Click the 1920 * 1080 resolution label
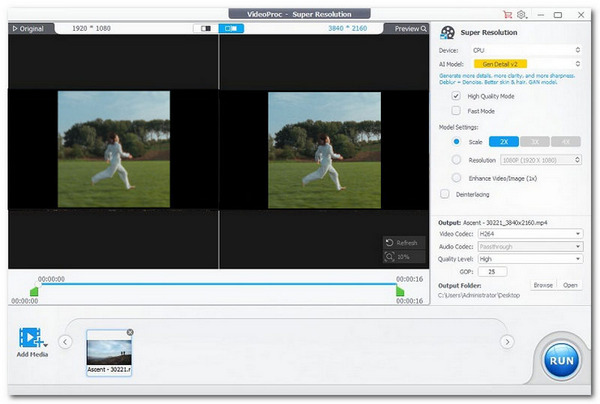600x404 pixels. coord(91,28)
